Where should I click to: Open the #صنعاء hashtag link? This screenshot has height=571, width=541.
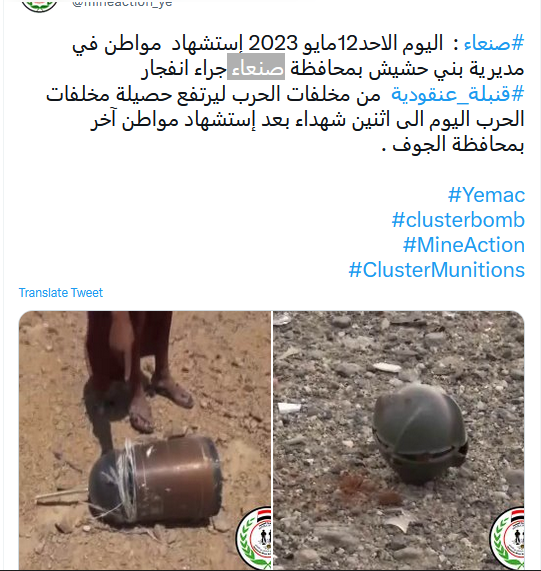[x=494, y=44]
